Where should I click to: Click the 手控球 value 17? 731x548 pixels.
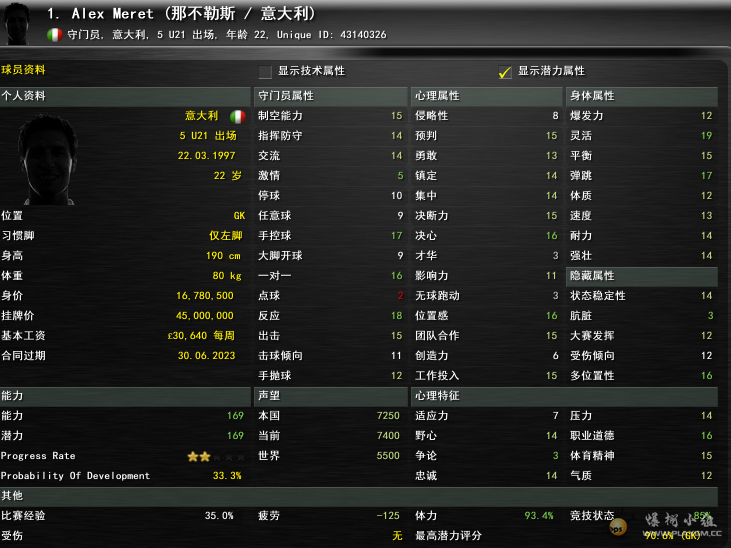click(397, 236)
